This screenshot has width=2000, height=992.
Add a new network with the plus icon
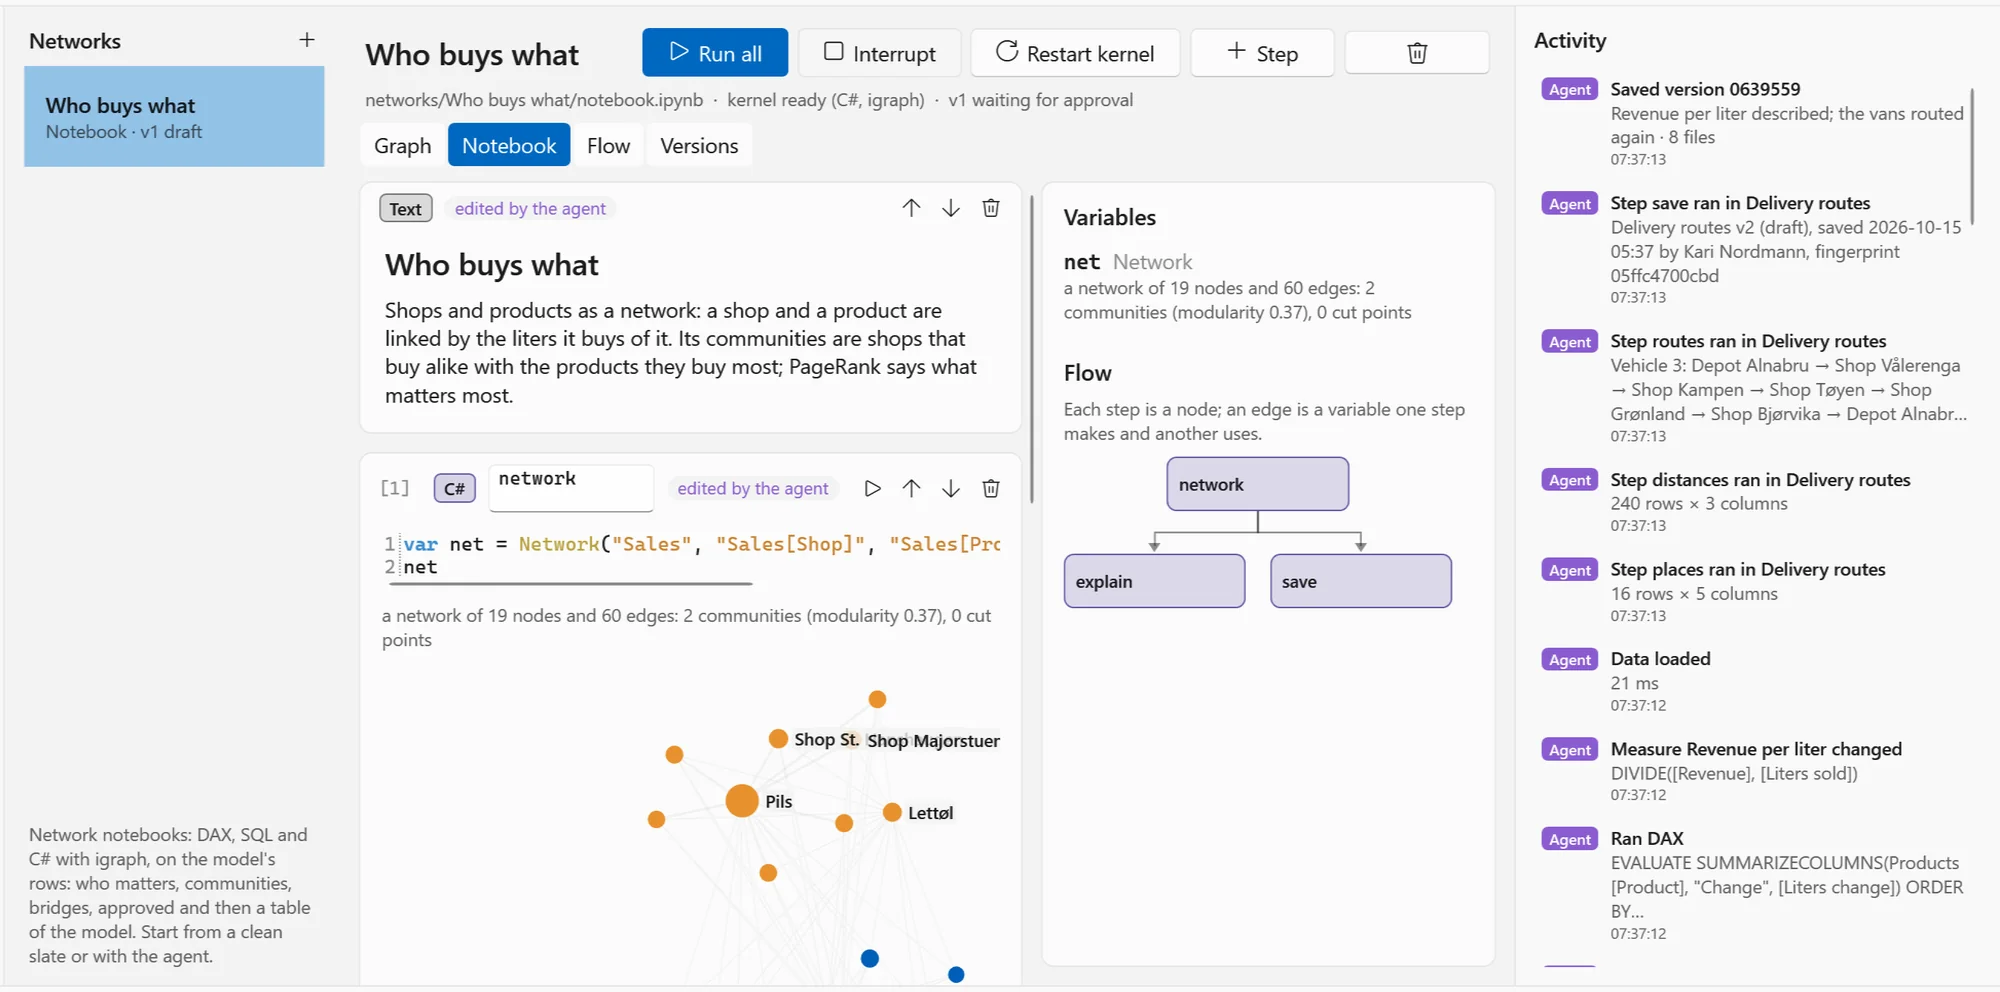coord(307,40)
